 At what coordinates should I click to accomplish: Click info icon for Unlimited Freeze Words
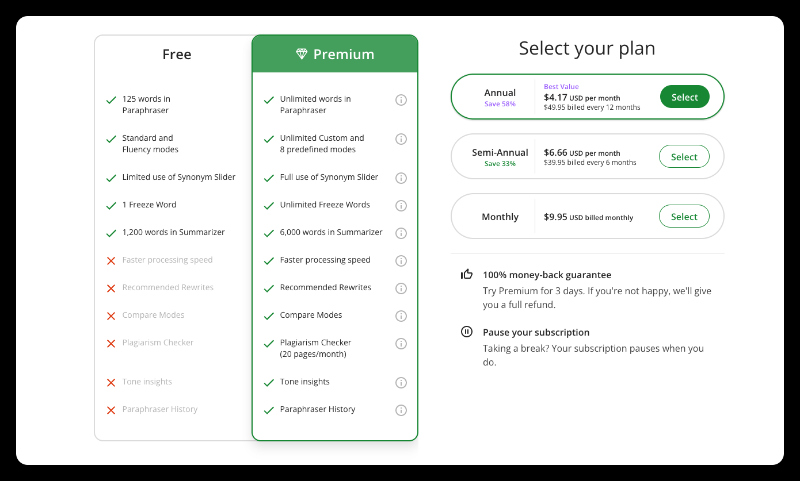[401, 205]
